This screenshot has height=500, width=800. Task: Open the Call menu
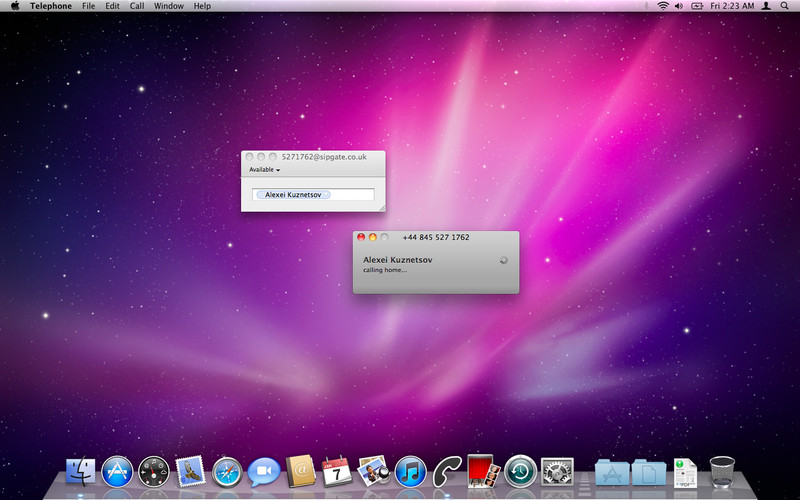[137, 6]
